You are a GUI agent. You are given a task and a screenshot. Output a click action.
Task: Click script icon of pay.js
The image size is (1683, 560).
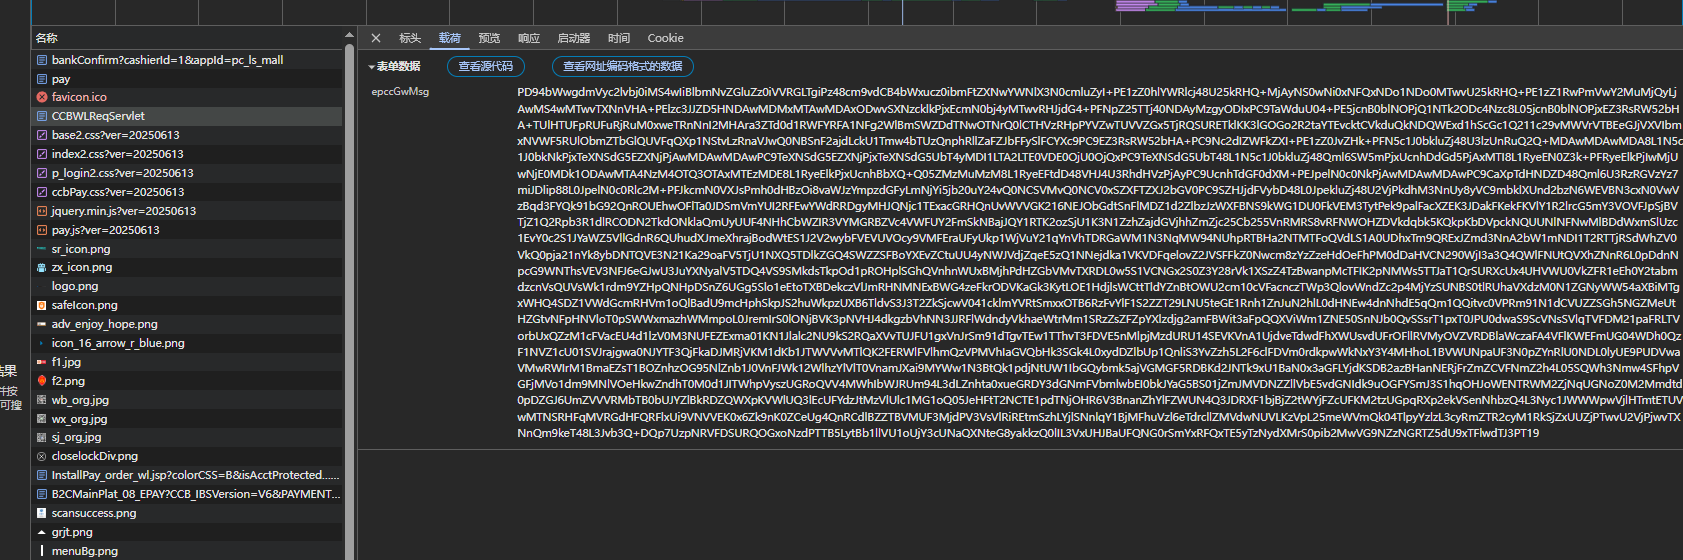pos(42,230)
